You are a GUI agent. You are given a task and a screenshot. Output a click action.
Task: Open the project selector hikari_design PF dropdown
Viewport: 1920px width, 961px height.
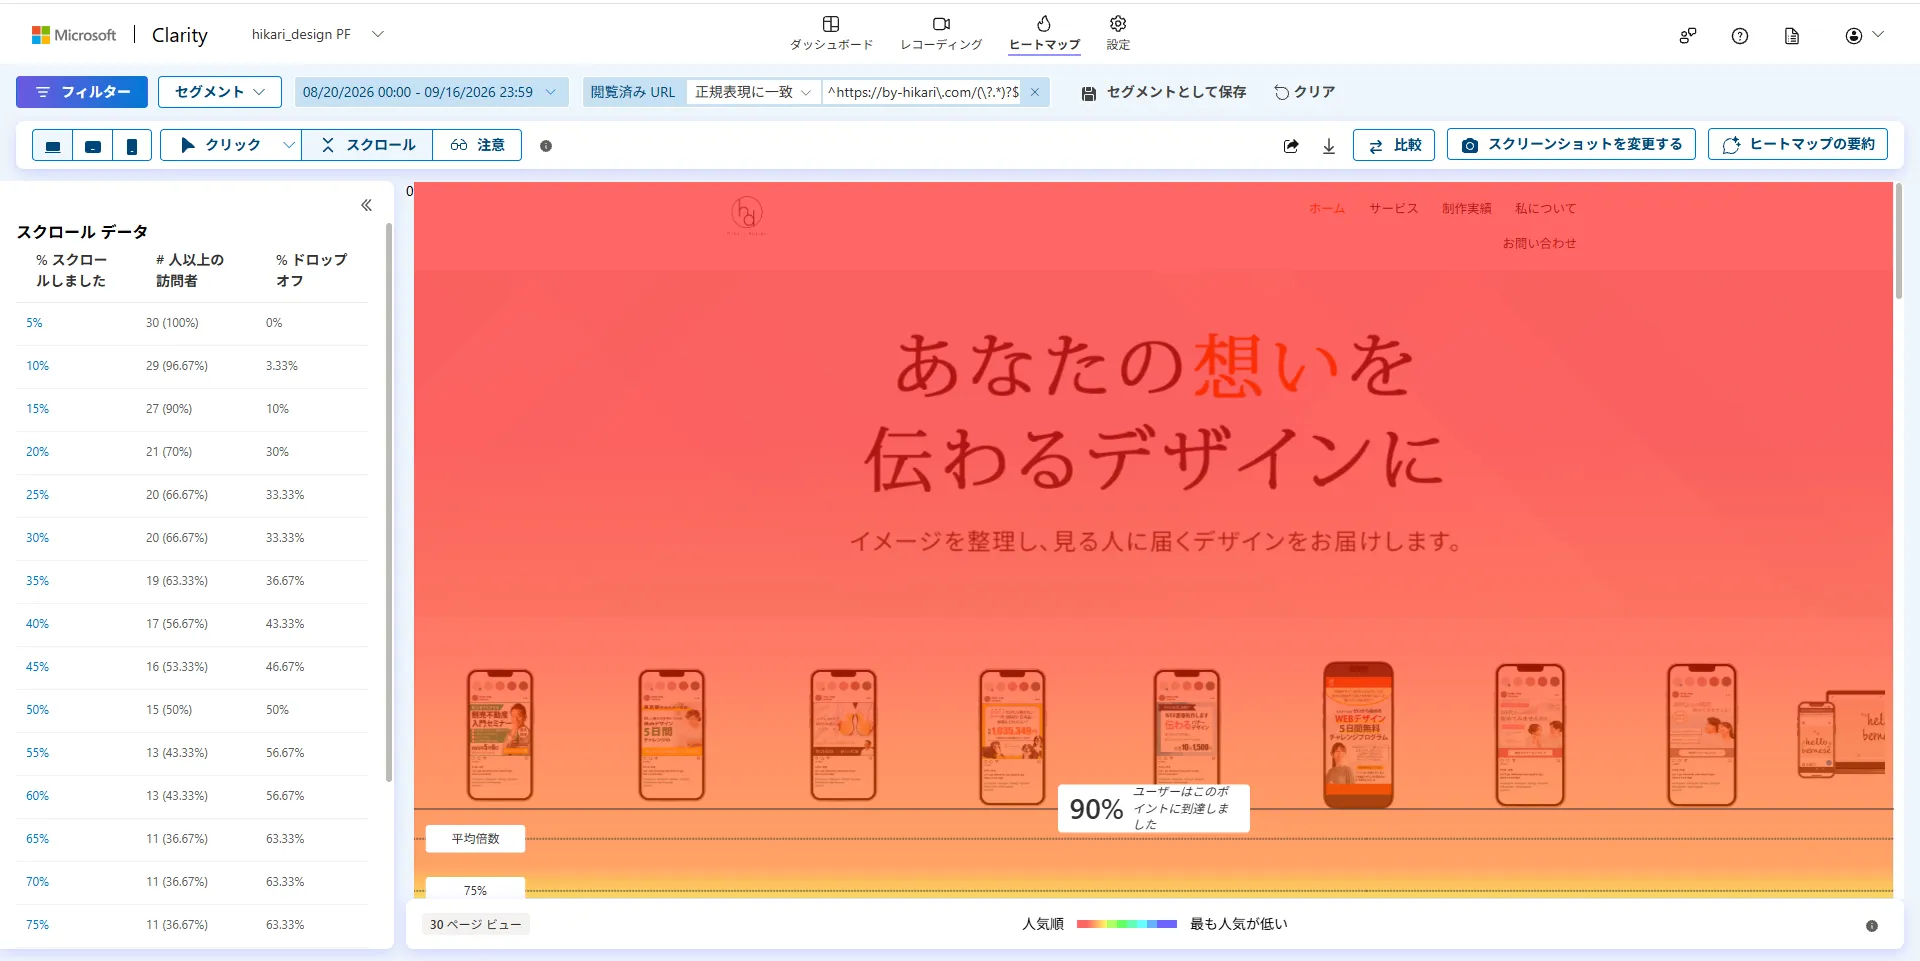(x=317, y=34)
